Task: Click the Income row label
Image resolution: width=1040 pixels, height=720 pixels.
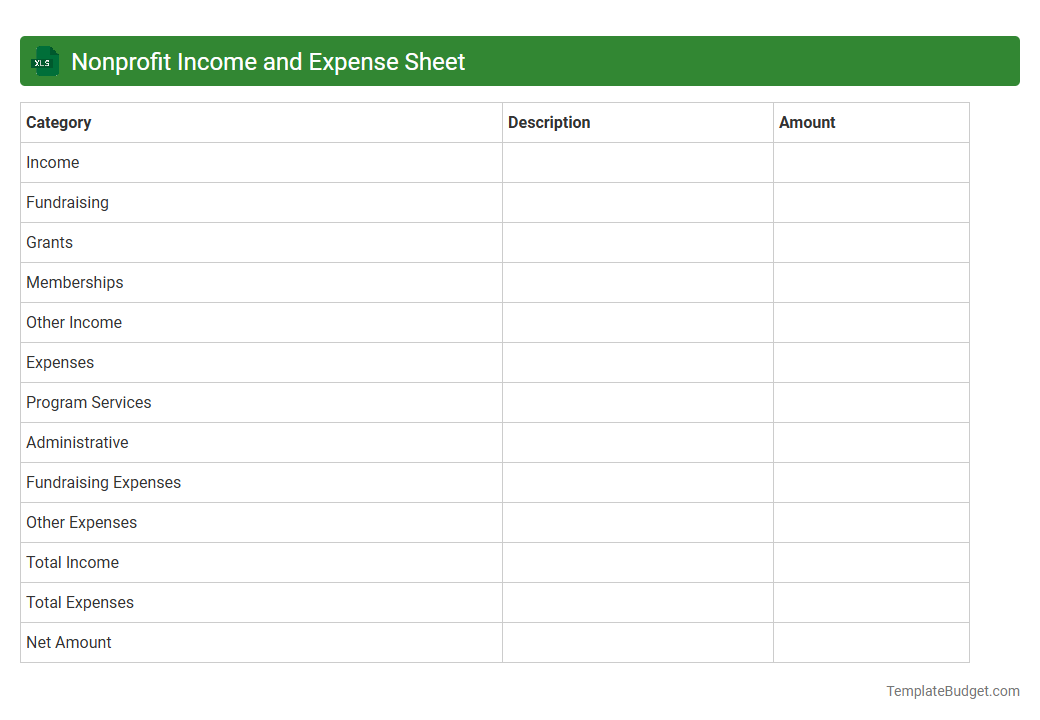Action: tap(53, 162)
